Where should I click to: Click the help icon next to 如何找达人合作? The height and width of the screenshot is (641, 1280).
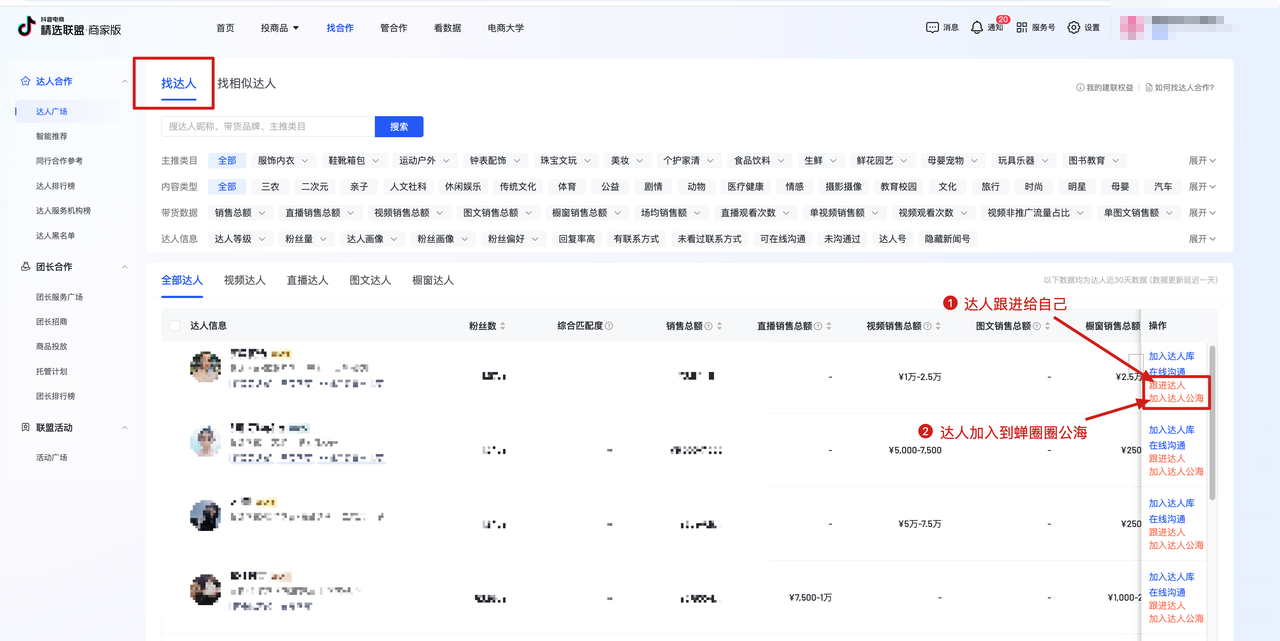(x=1149, y=87)
